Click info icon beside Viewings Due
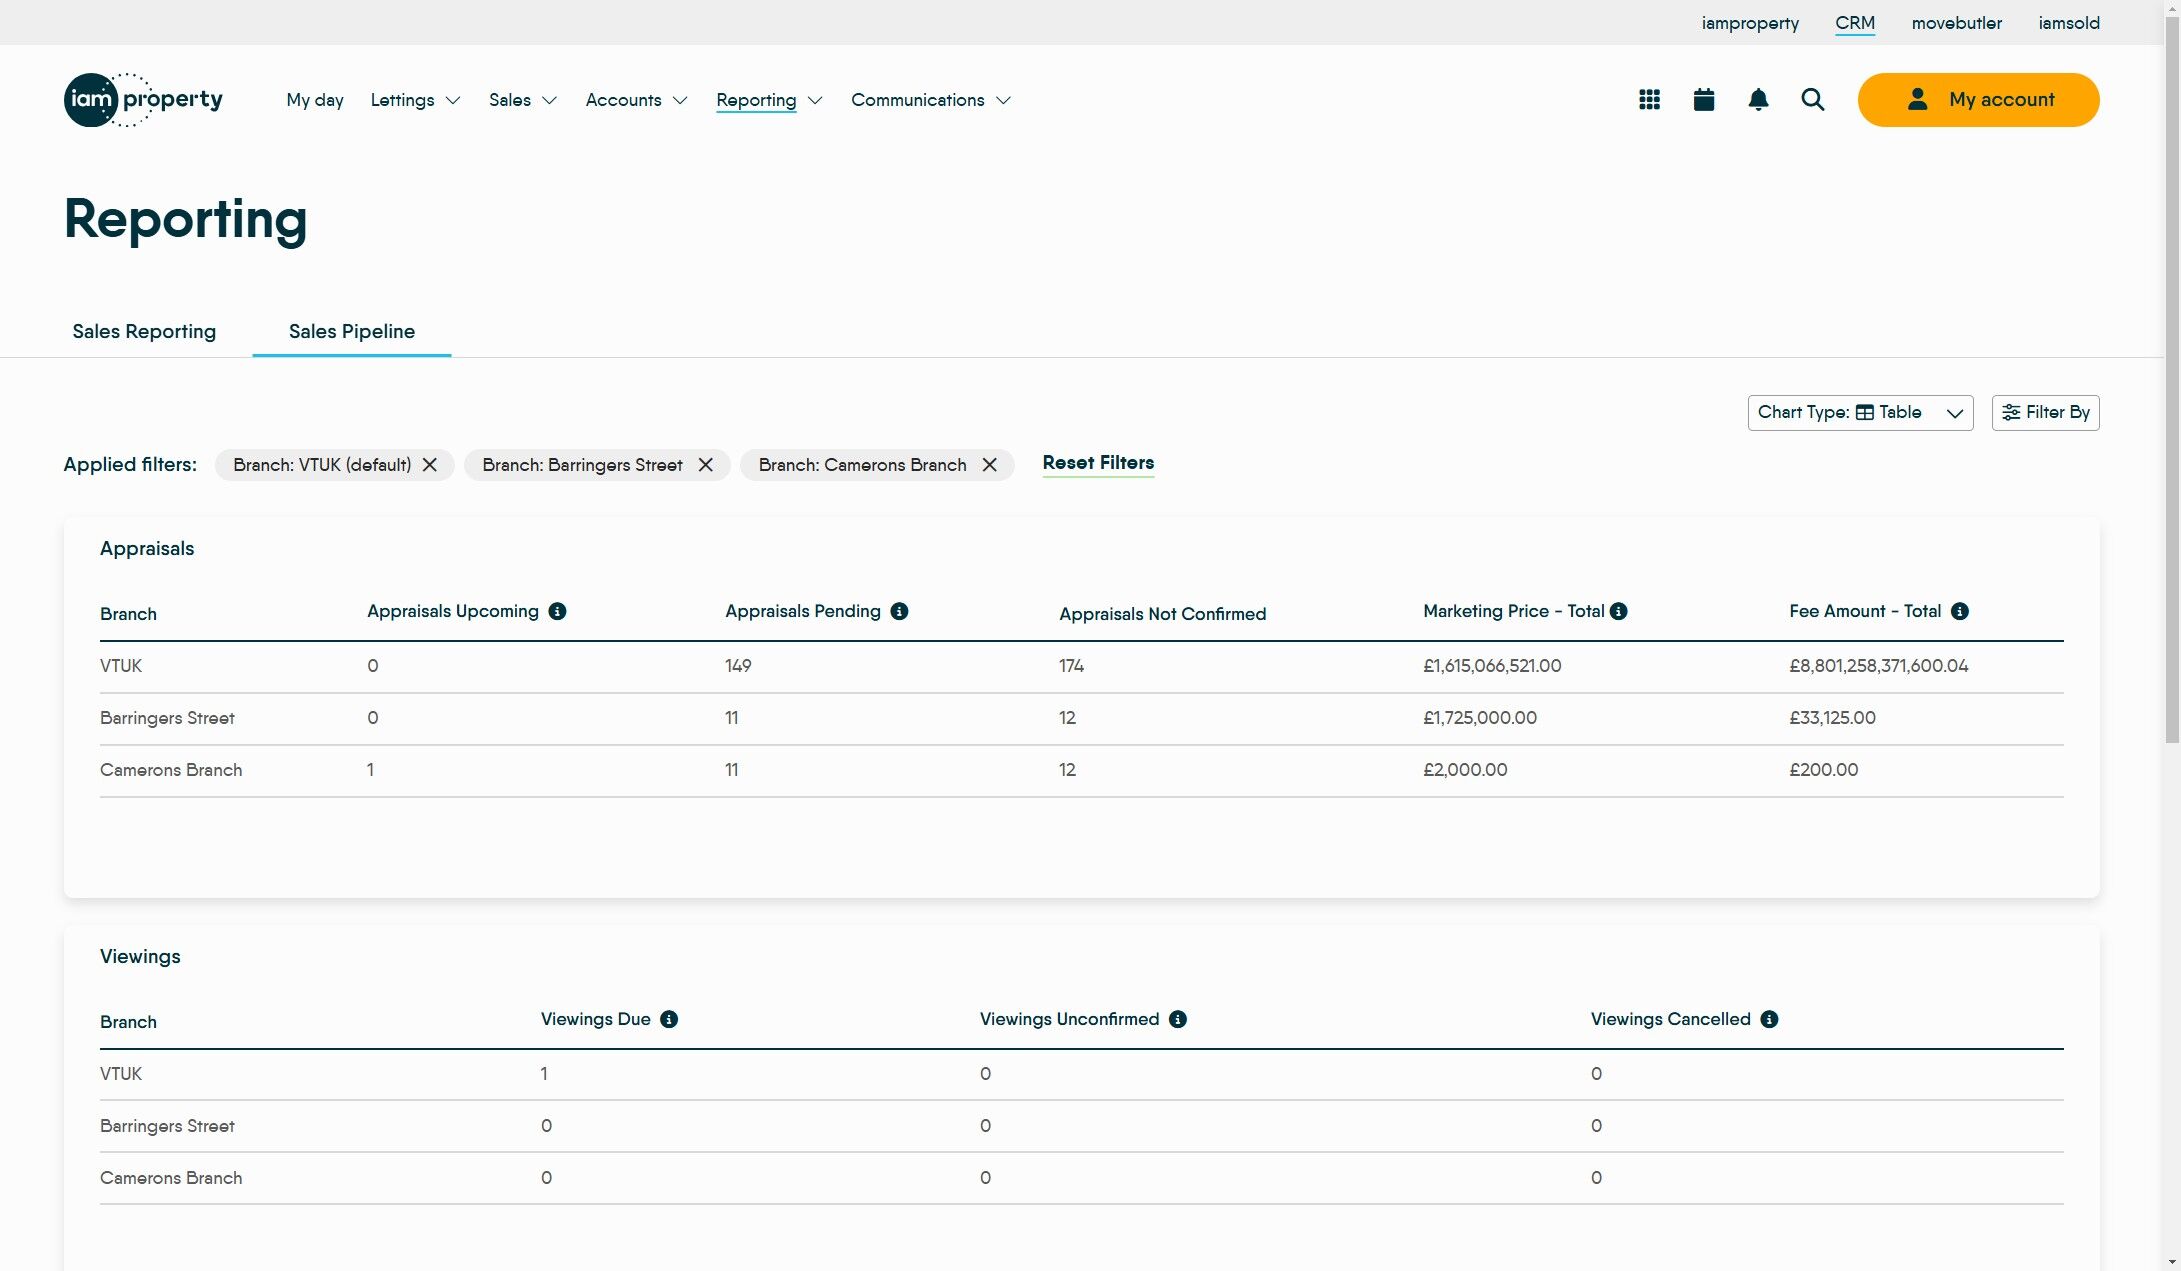2181x1271 pixels. click(x=669, y=1019)
